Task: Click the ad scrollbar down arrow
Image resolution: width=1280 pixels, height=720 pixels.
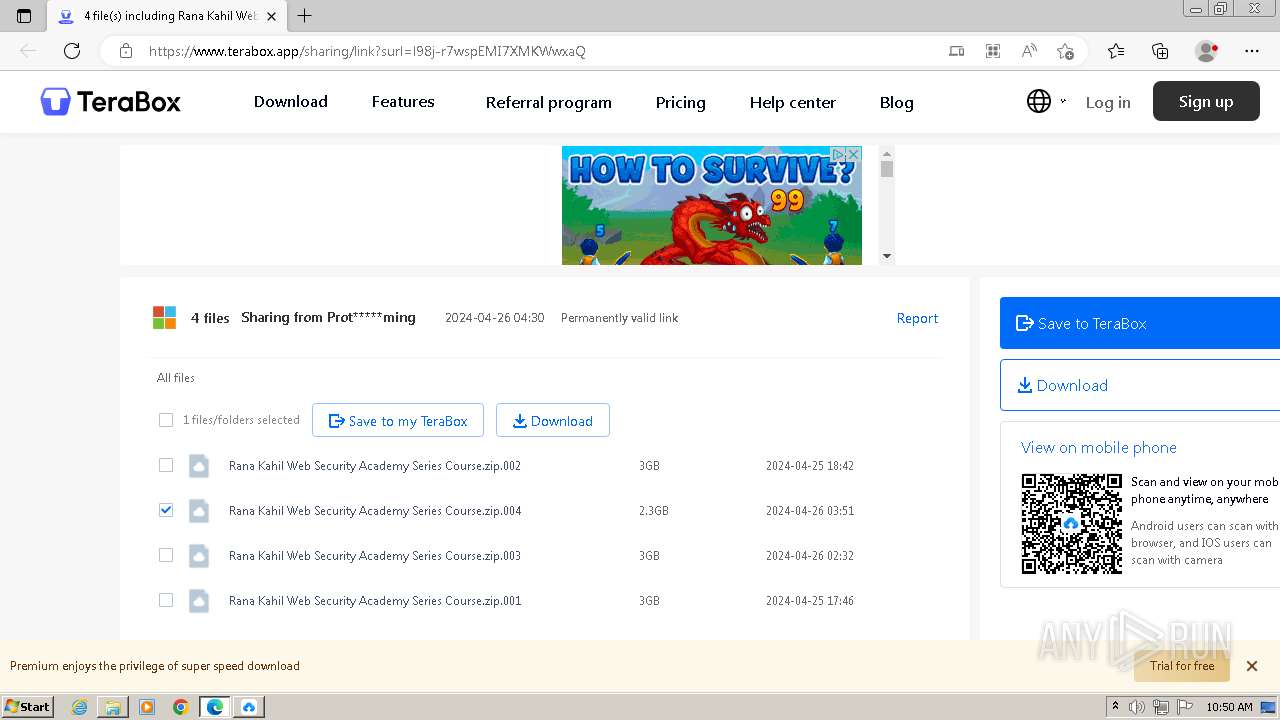Action: coord(886,257)
